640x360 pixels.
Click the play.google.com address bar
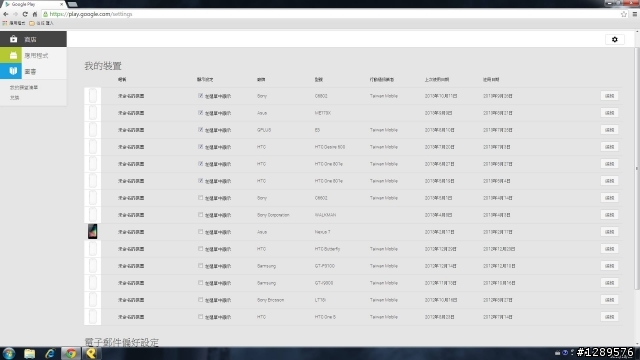click(331, 14)
